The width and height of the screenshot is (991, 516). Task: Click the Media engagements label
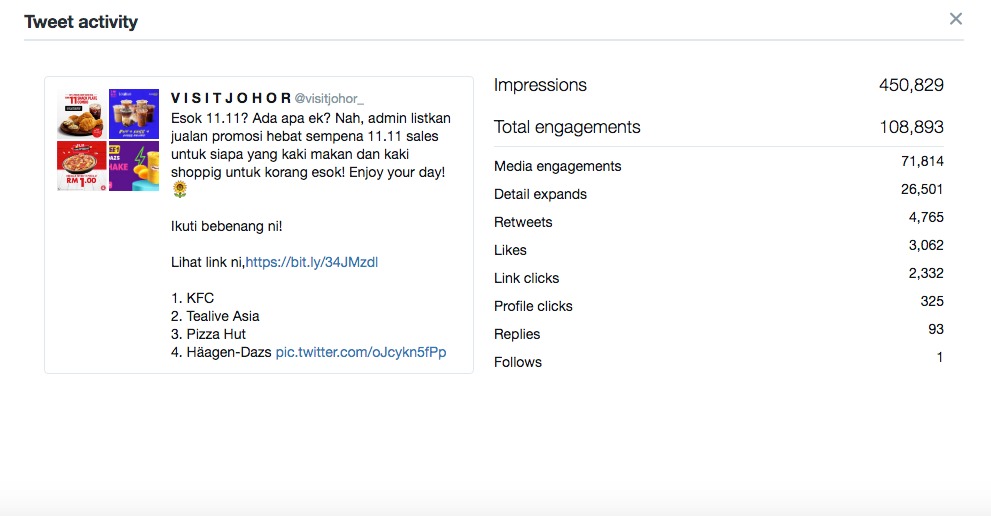tap(557, 166)
